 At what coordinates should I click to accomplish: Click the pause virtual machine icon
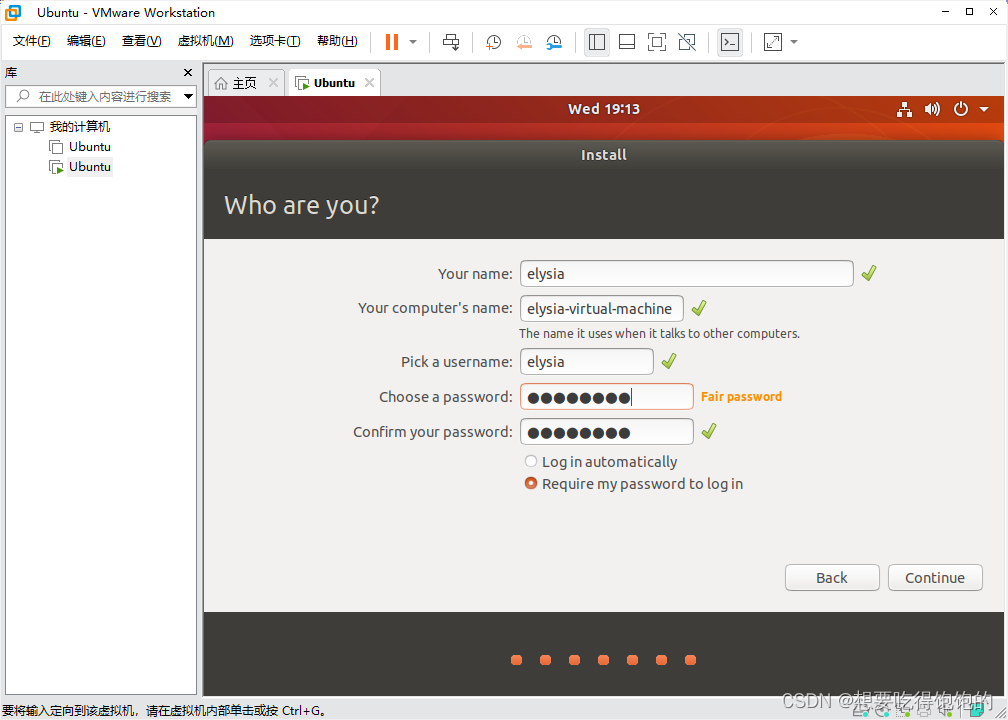[x=392, y=42]
